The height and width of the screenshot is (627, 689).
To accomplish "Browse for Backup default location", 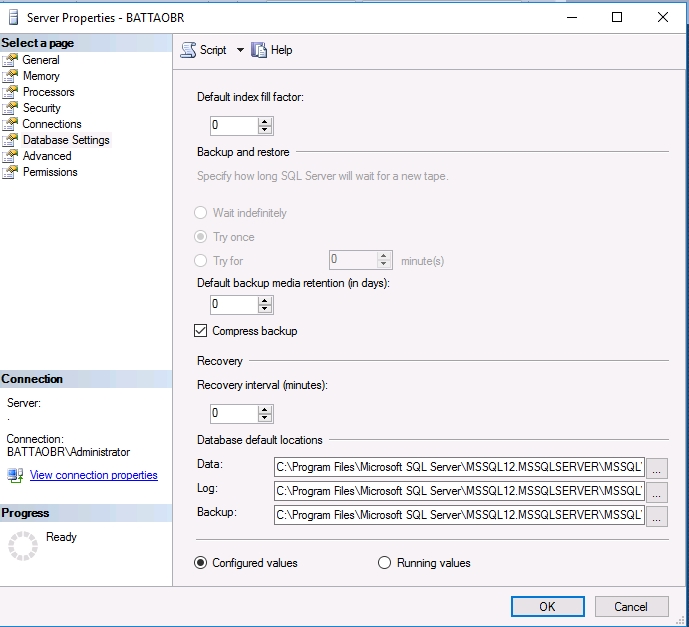I will pyautogui.click(x=656, y=516).
